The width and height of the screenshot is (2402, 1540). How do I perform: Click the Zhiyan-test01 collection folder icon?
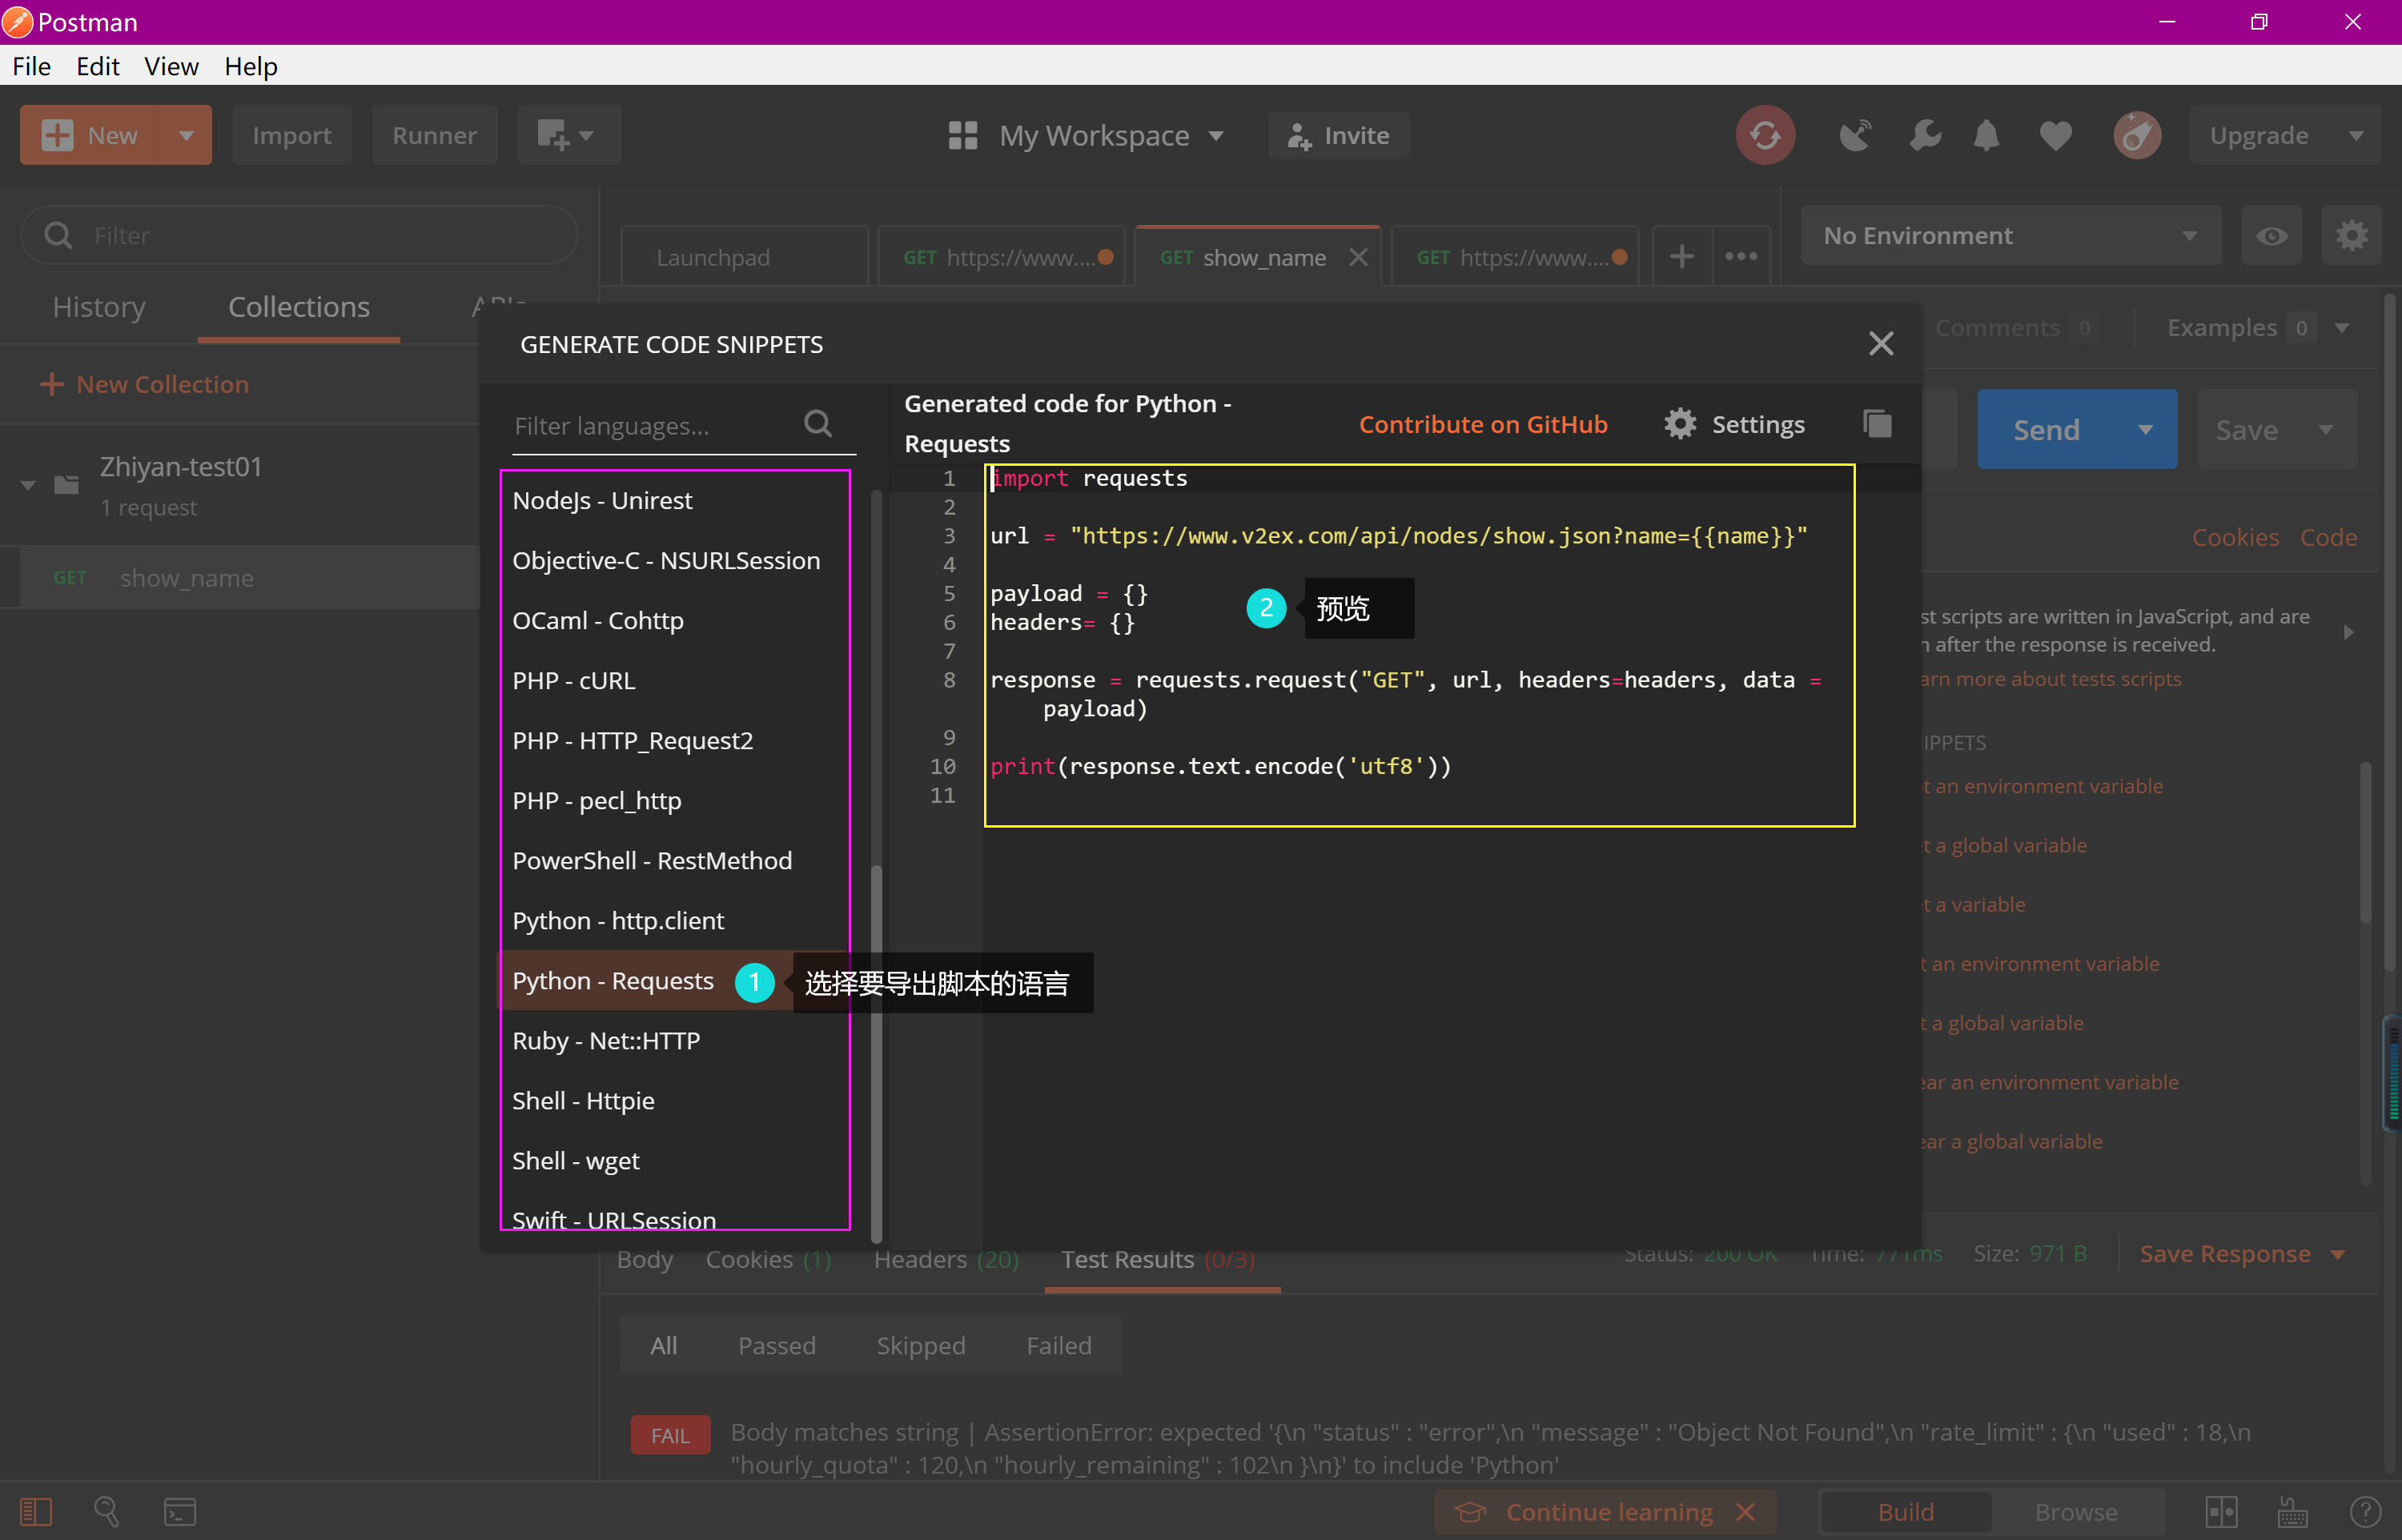67,485
